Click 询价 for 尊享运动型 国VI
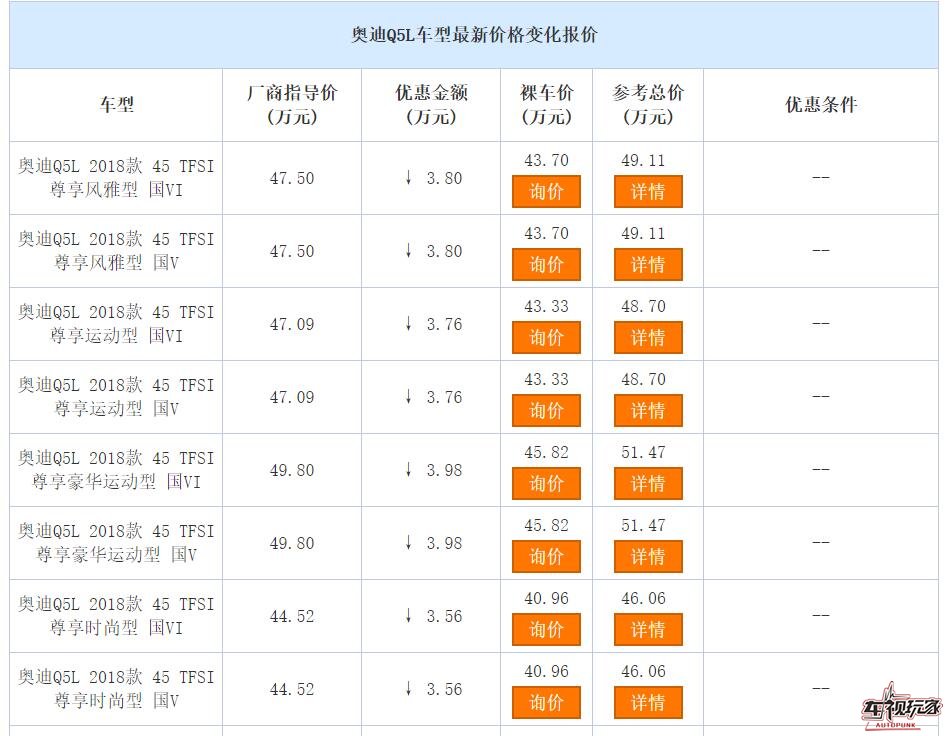This screenshot has height=736, width=948. click(546, 337)
